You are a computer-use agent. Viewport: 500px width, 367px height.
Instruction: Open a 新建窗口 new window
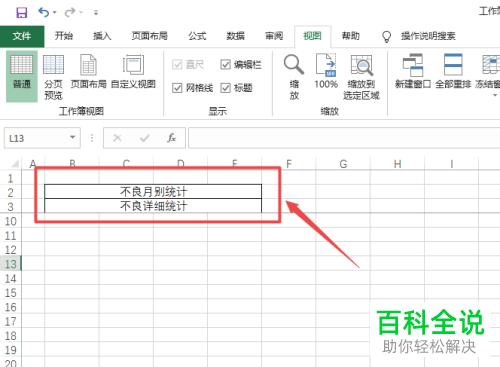coord(413,71)
